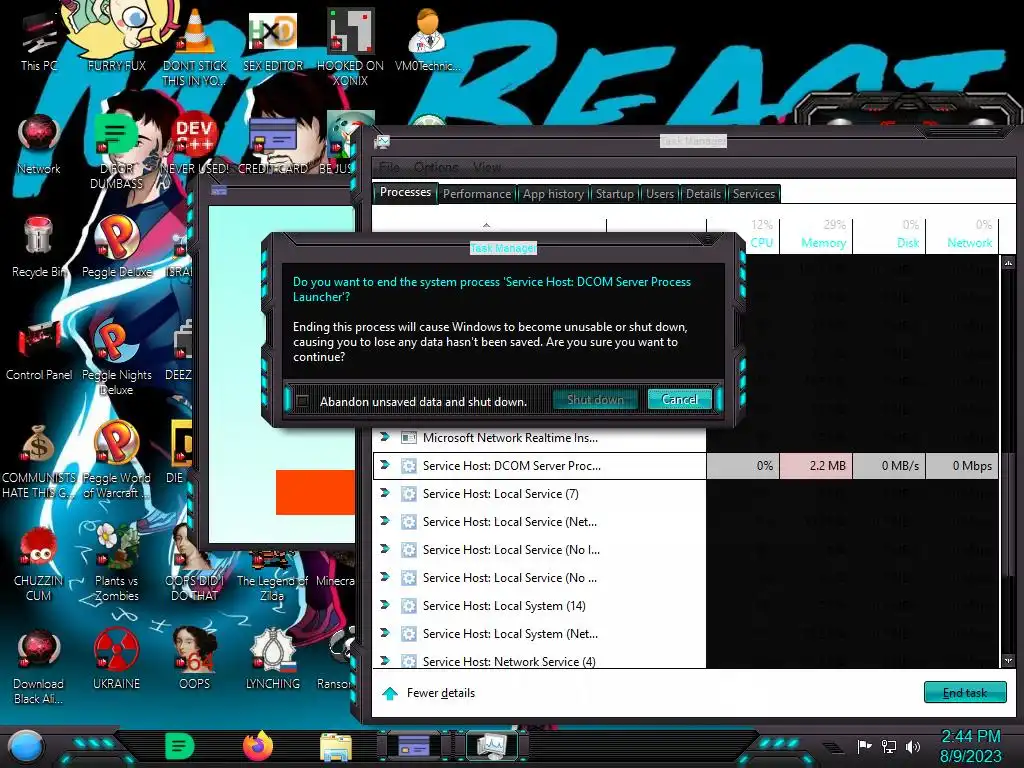Click the 2.2 MB memory cell

[816, 466]
